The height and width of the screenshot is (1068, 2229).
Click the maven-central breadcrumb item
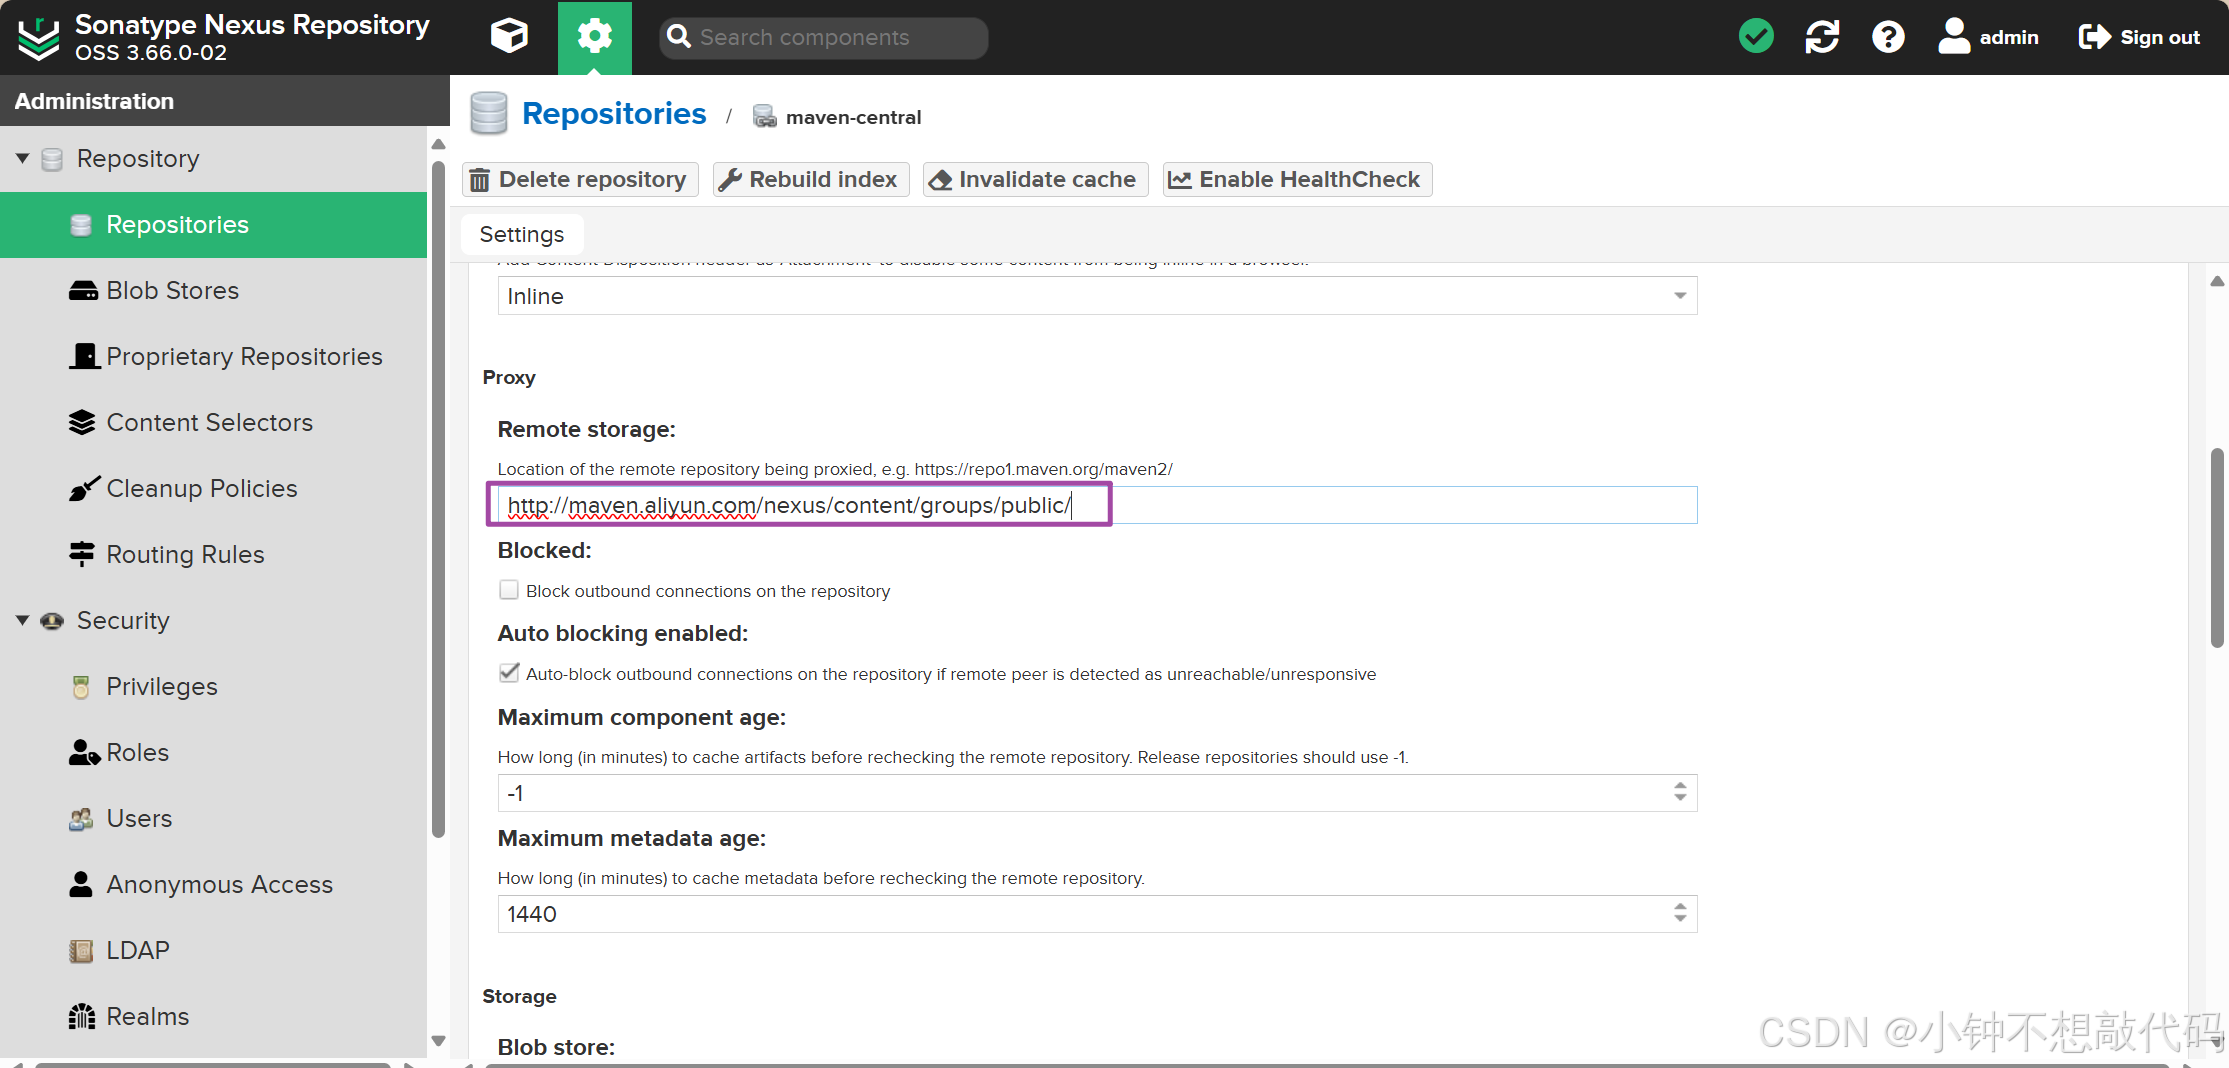pyautogui.click(x=853, y=117)
